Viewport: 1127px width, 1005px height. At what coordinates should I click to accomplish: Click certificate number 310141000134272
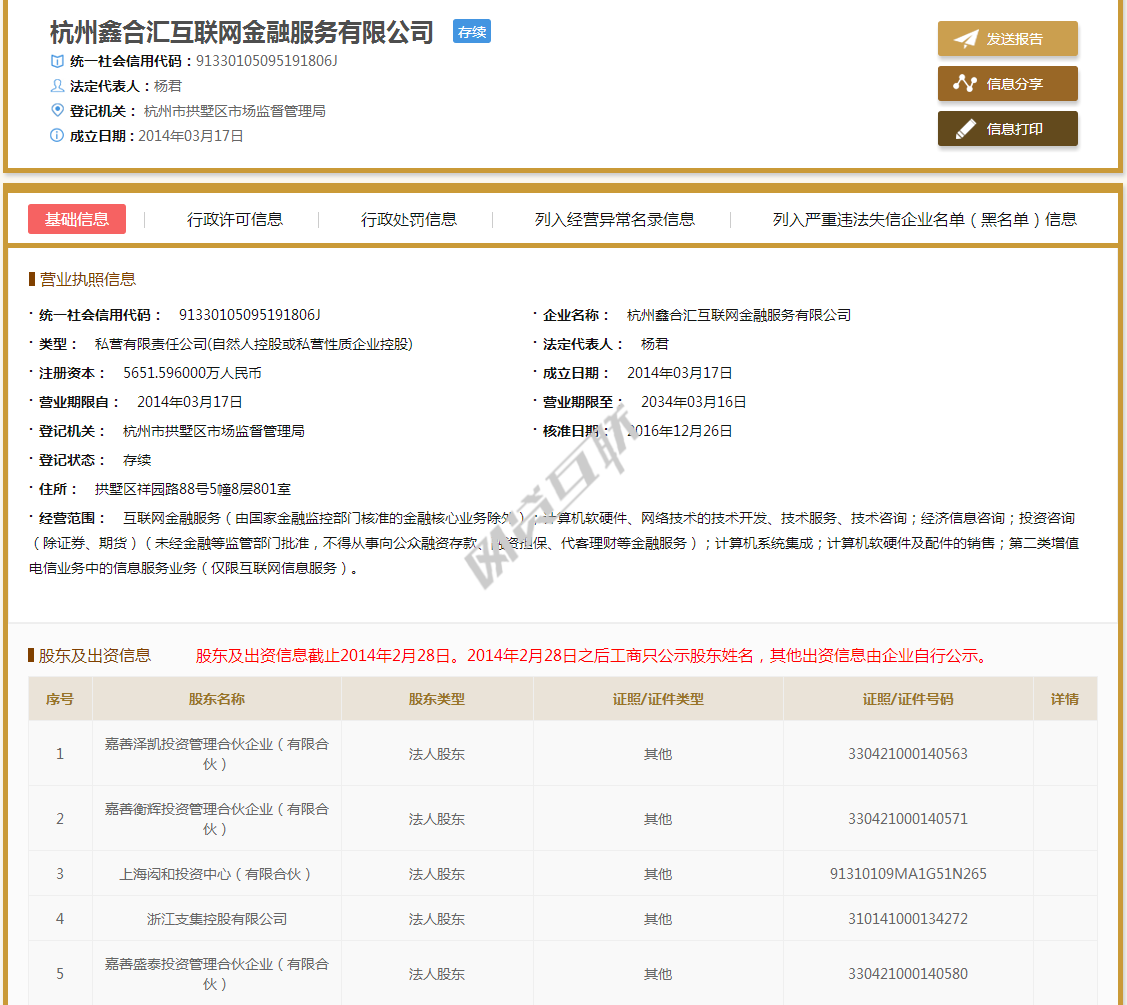908,919
